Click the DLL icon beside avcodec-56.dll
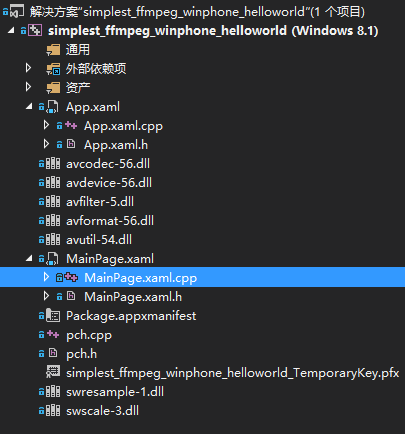The image size is (405, 434). (53, 164)
